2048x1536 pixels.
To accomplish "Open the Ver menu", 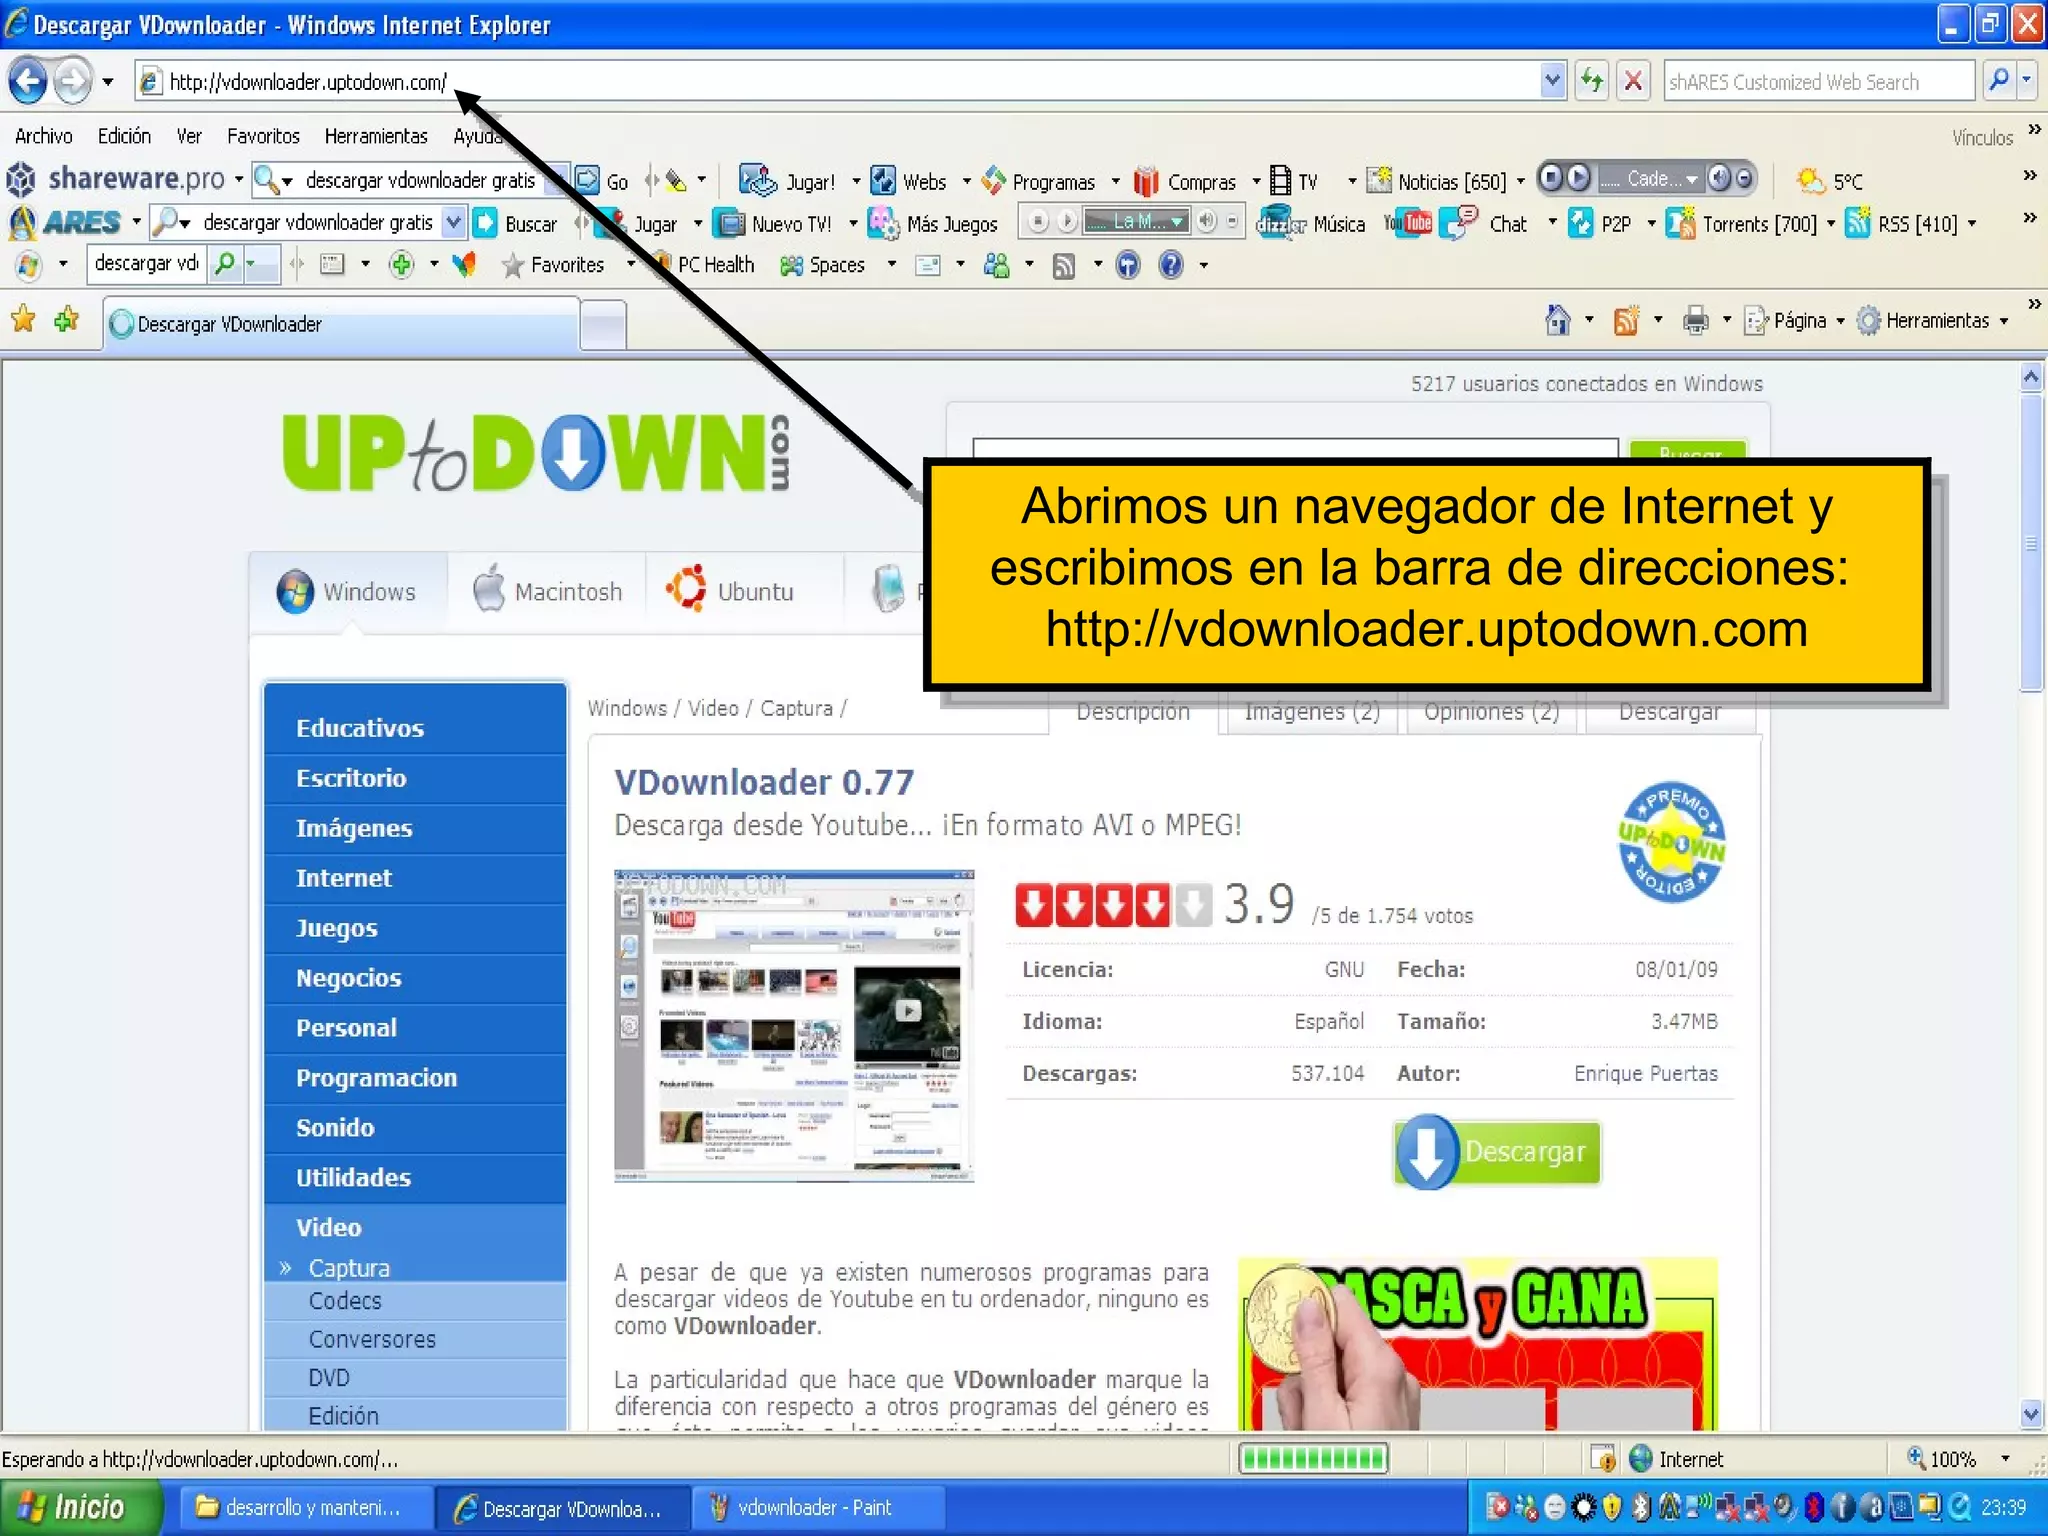I will (x=189, y=136).
